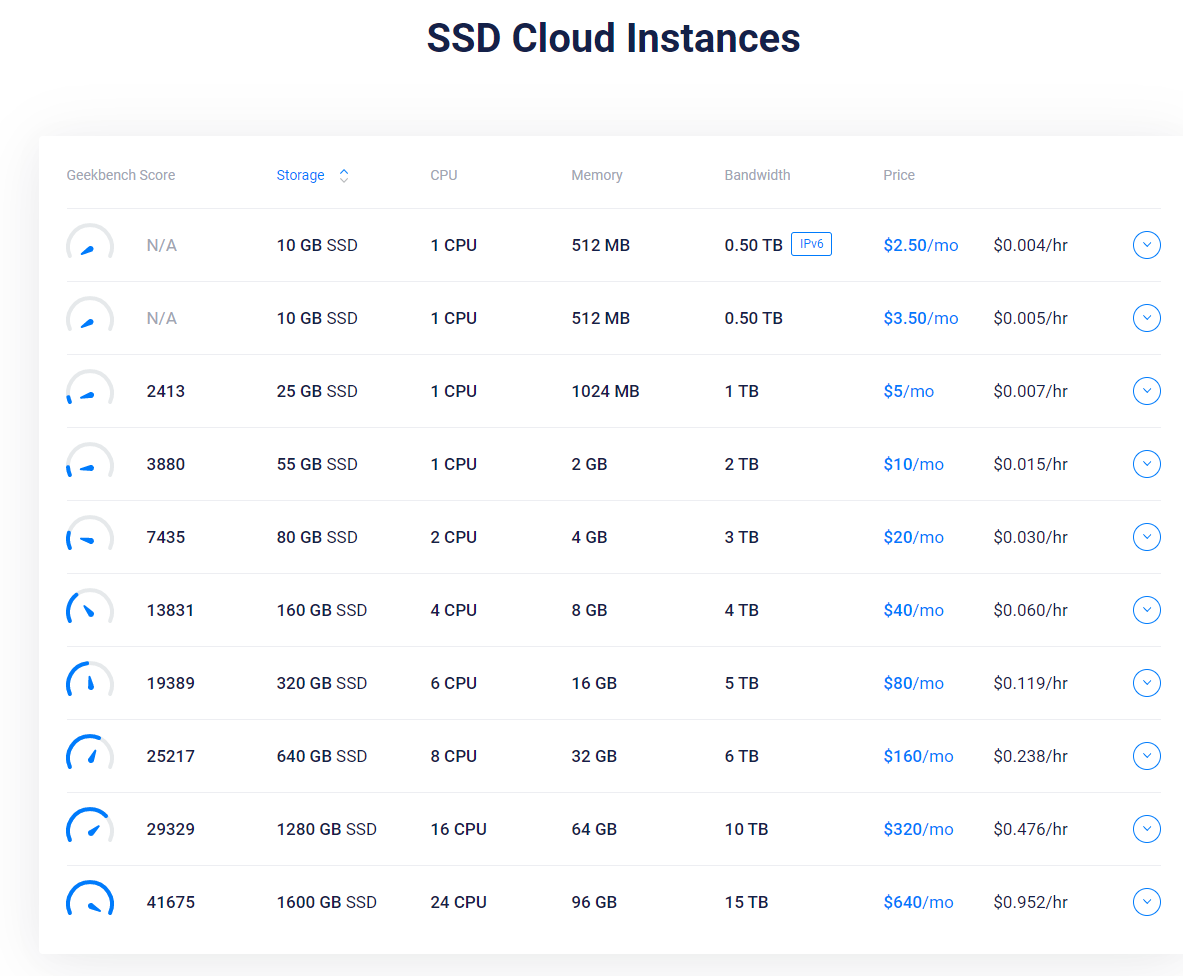Click the IPv6 badge on first plan
The image size is (1183, 976).
(811, 244)
